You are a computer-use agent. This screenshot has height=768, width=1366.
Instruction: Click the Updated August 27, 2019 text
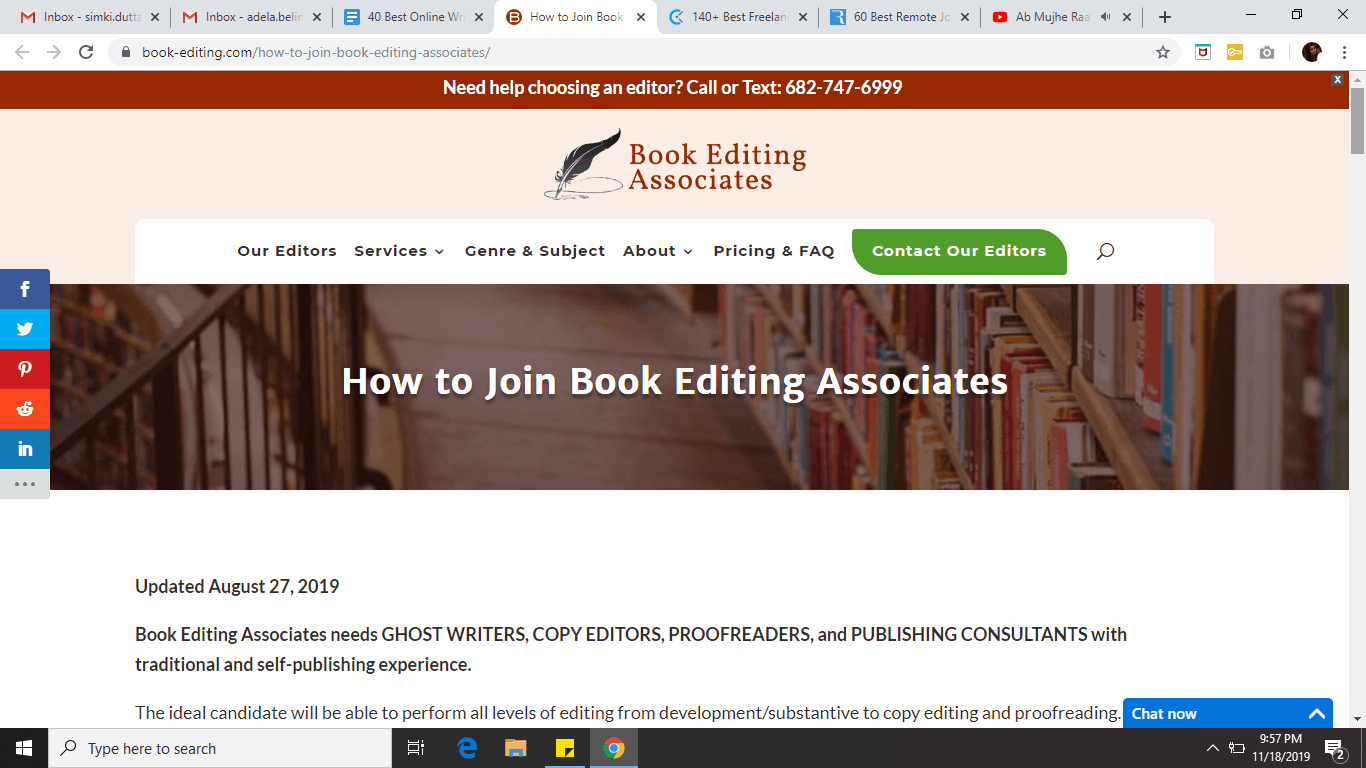[237, 586]
